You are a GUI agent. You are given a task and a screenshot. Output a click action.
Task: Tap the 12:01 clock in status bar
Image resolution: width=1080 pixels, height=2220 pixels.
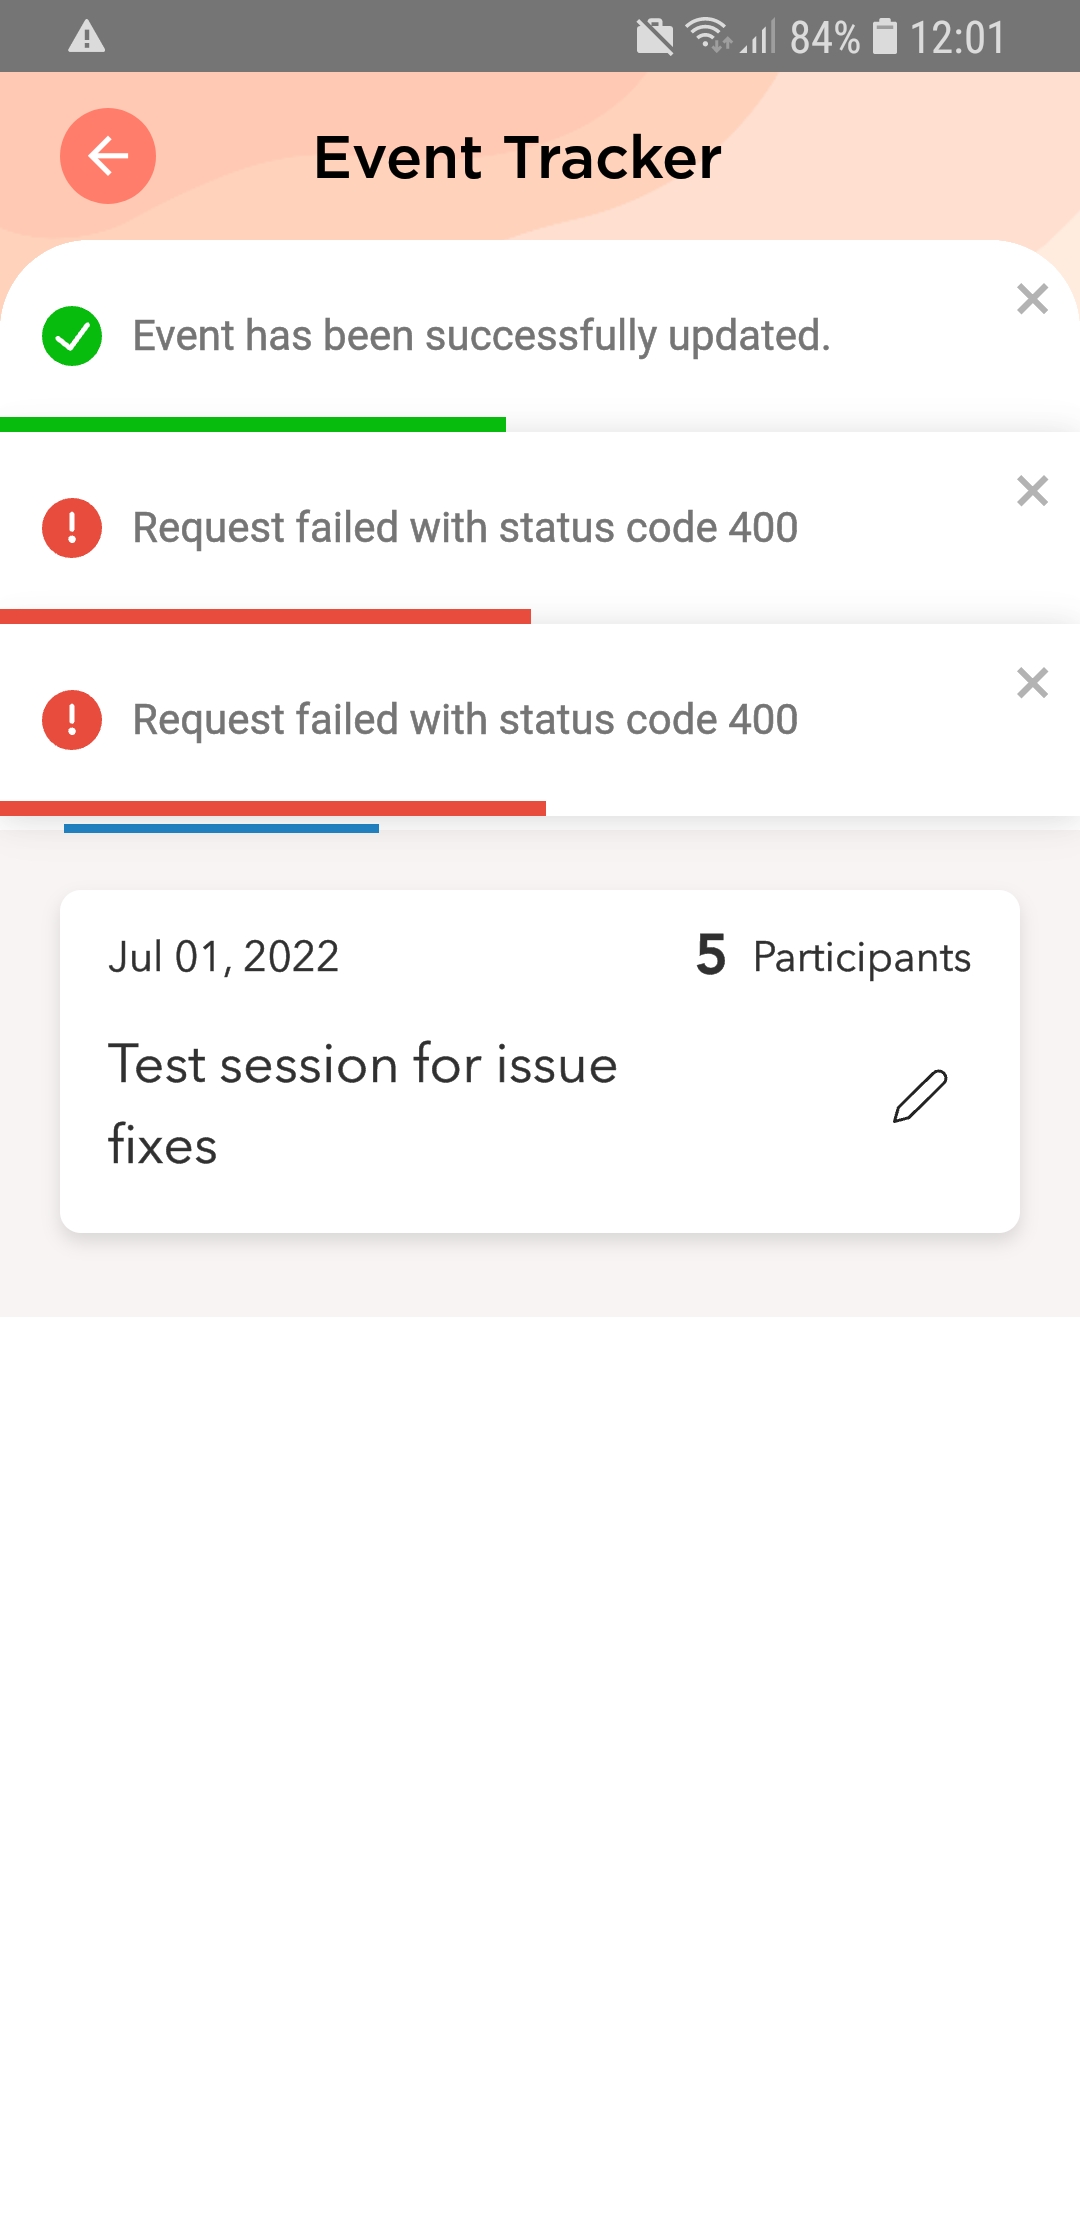pyautogui.click(x=957, y=37)
